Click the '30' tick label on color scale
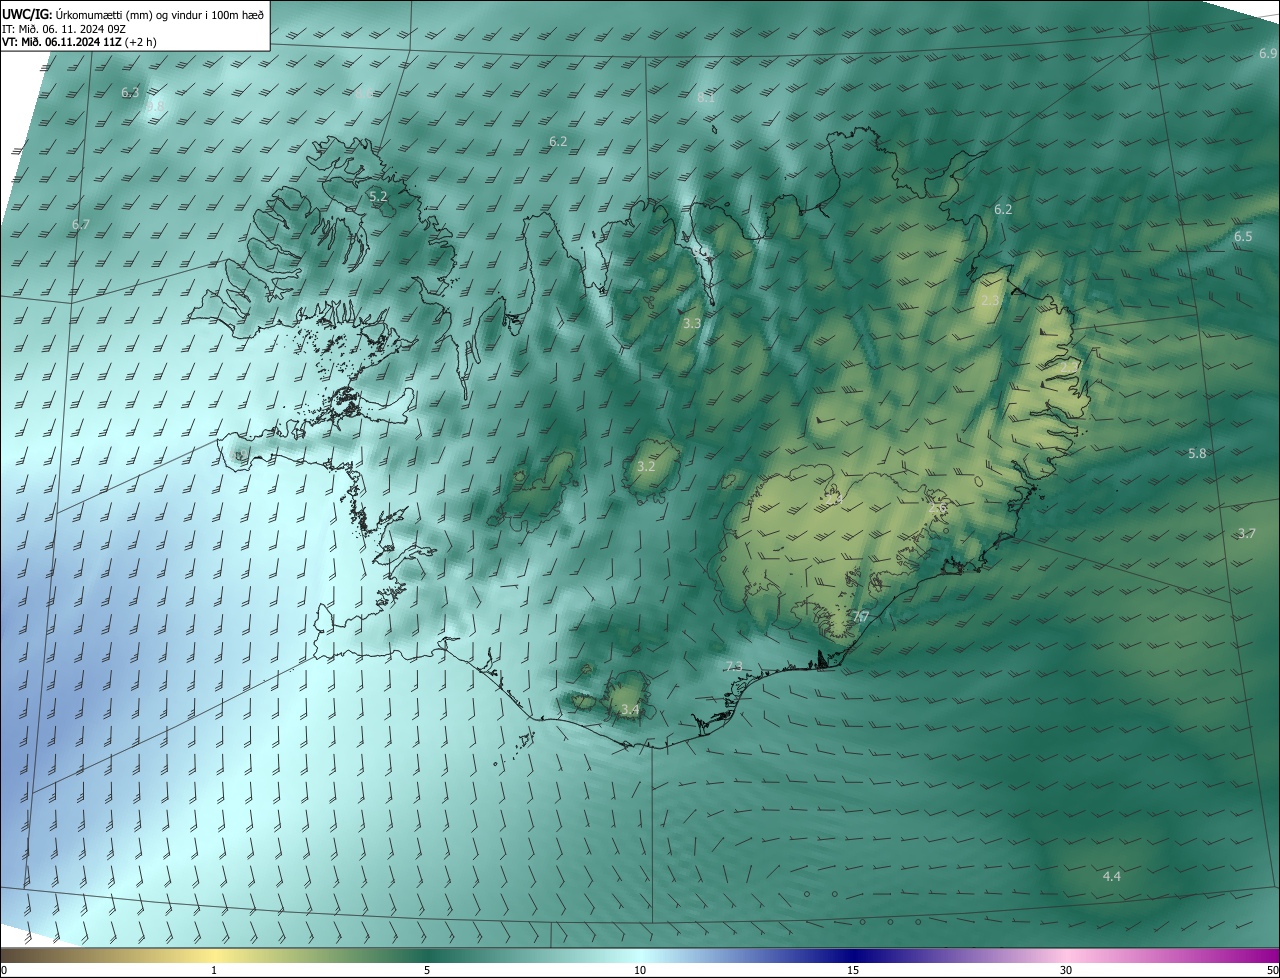 coord(1066,971)
